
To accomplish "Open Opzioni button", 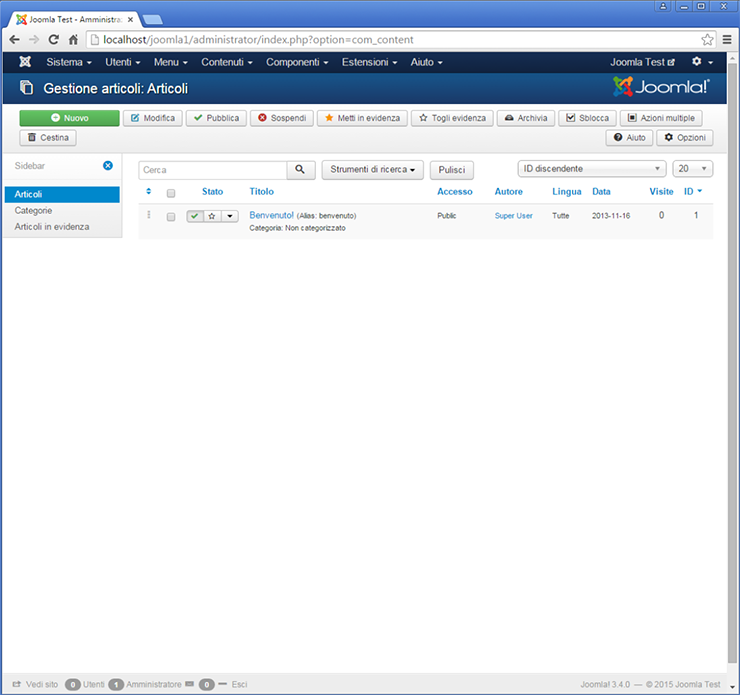I will [x=685, y=138].
